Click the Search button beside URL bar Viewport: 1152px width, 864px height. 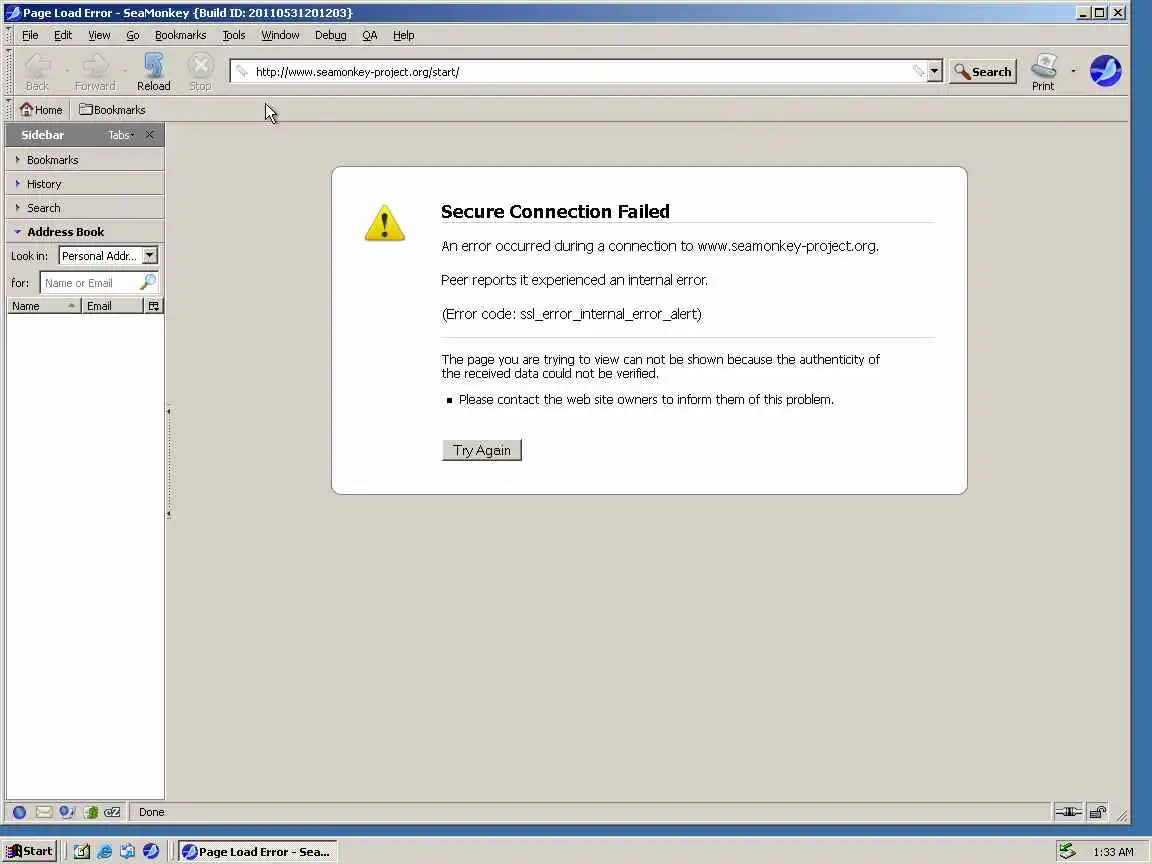pos(983,71)
